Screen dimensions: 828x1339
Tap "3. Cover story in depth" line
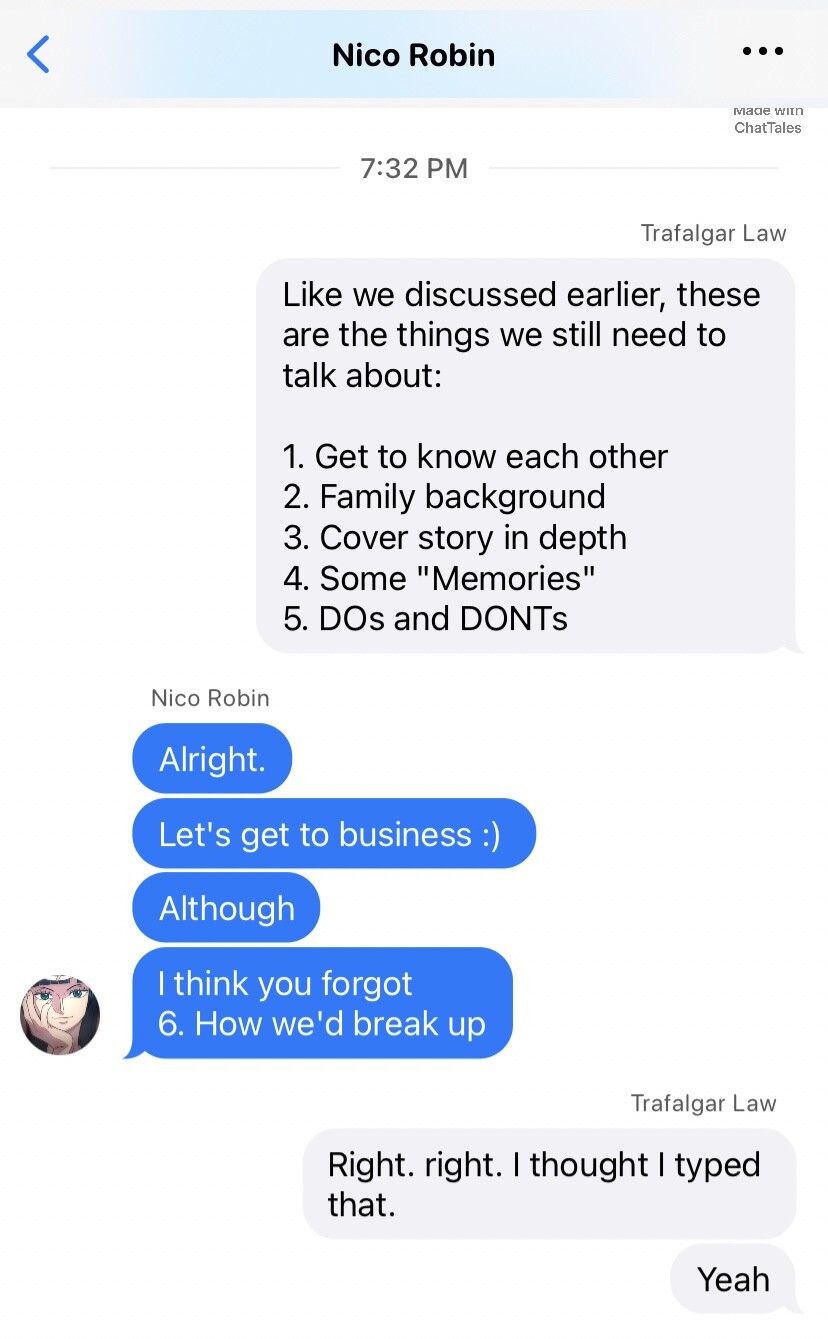[455, 537]
